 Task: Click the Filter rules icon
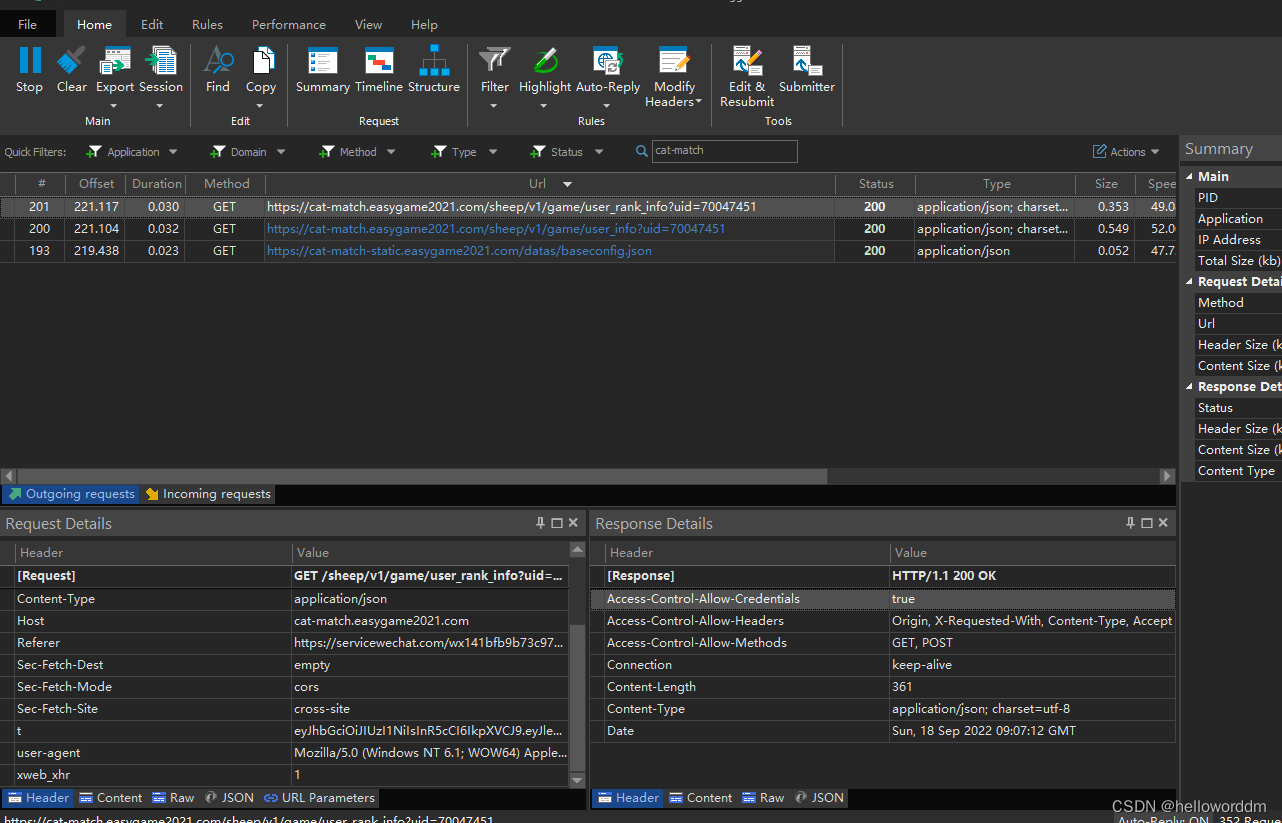(495, 60)
